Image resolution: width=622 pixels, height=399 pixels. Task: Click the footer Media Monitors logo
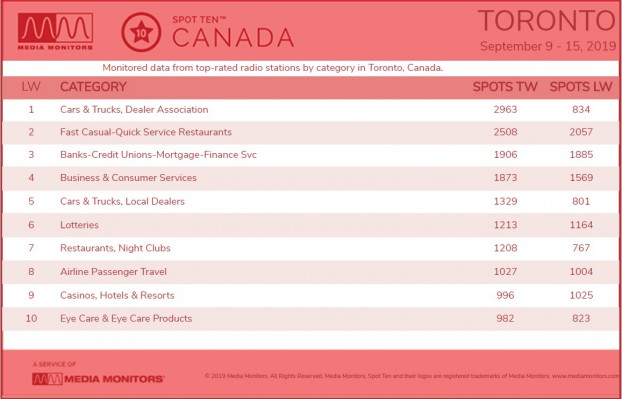coord(98,379)
